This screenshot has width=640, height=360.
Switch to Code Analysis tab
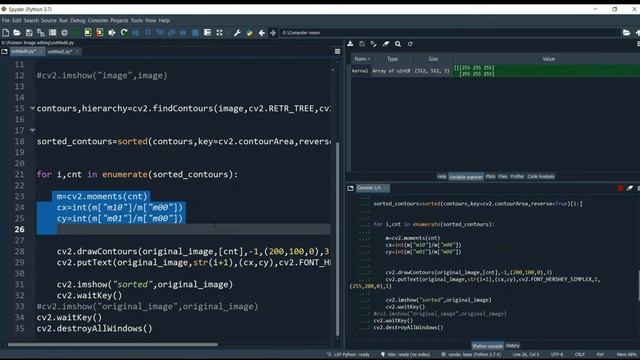tap(540, 176)
